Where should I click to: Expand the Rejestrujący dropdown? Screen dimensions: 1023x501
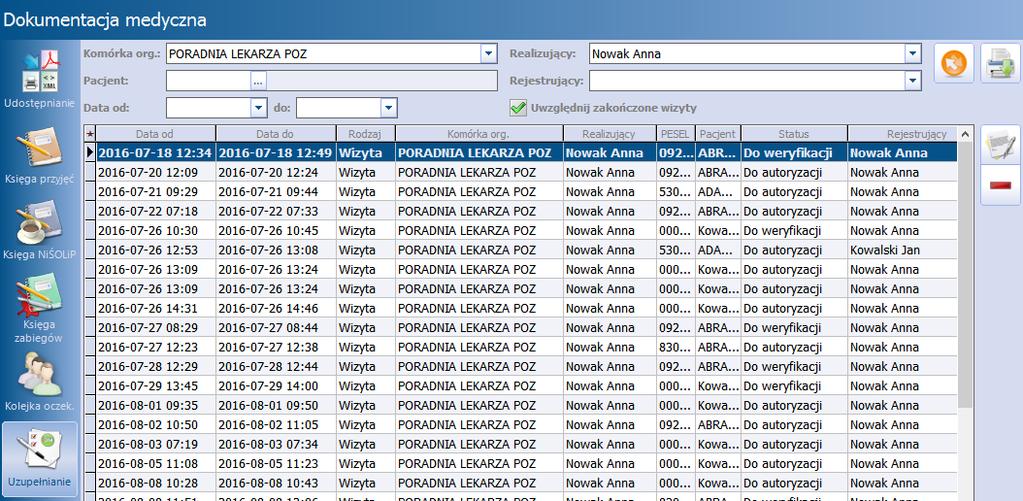click(x=913, y=81)
